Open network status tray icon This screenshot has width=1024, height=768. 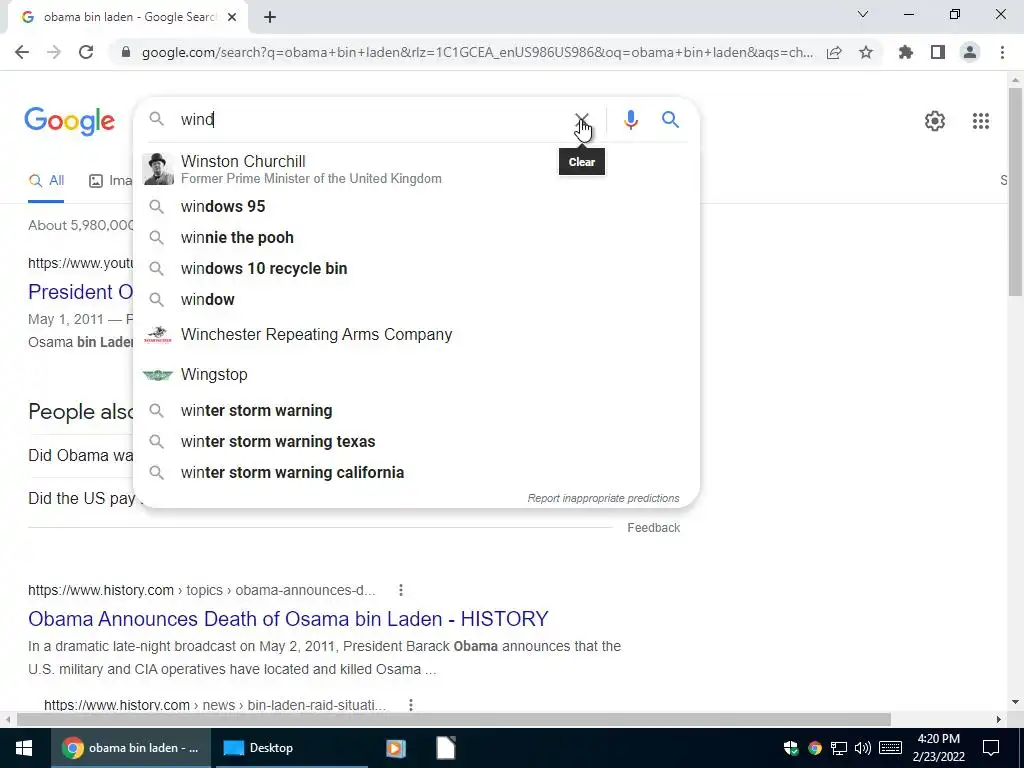(839, 748)
